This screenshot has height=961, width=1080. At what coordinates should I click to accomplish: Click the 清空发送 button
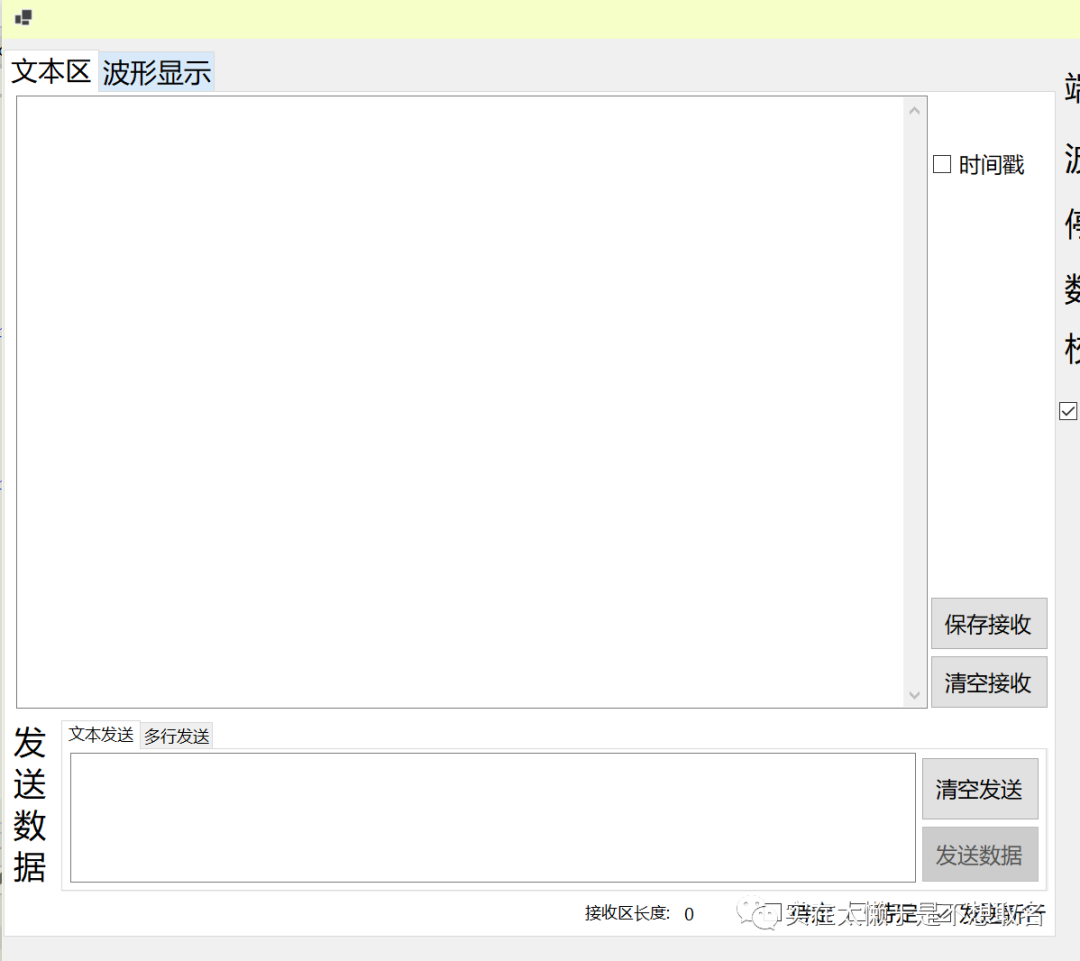[979, 789]
